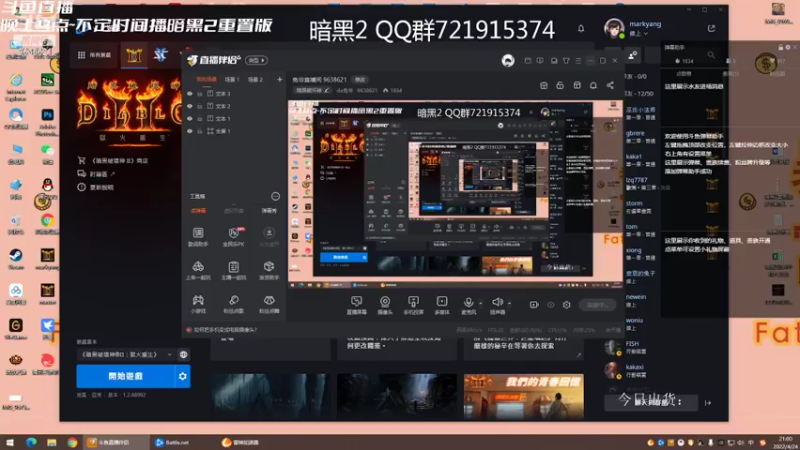Add a 多媒体 media source
Screen dimensions: 800x450
[442, 305]
